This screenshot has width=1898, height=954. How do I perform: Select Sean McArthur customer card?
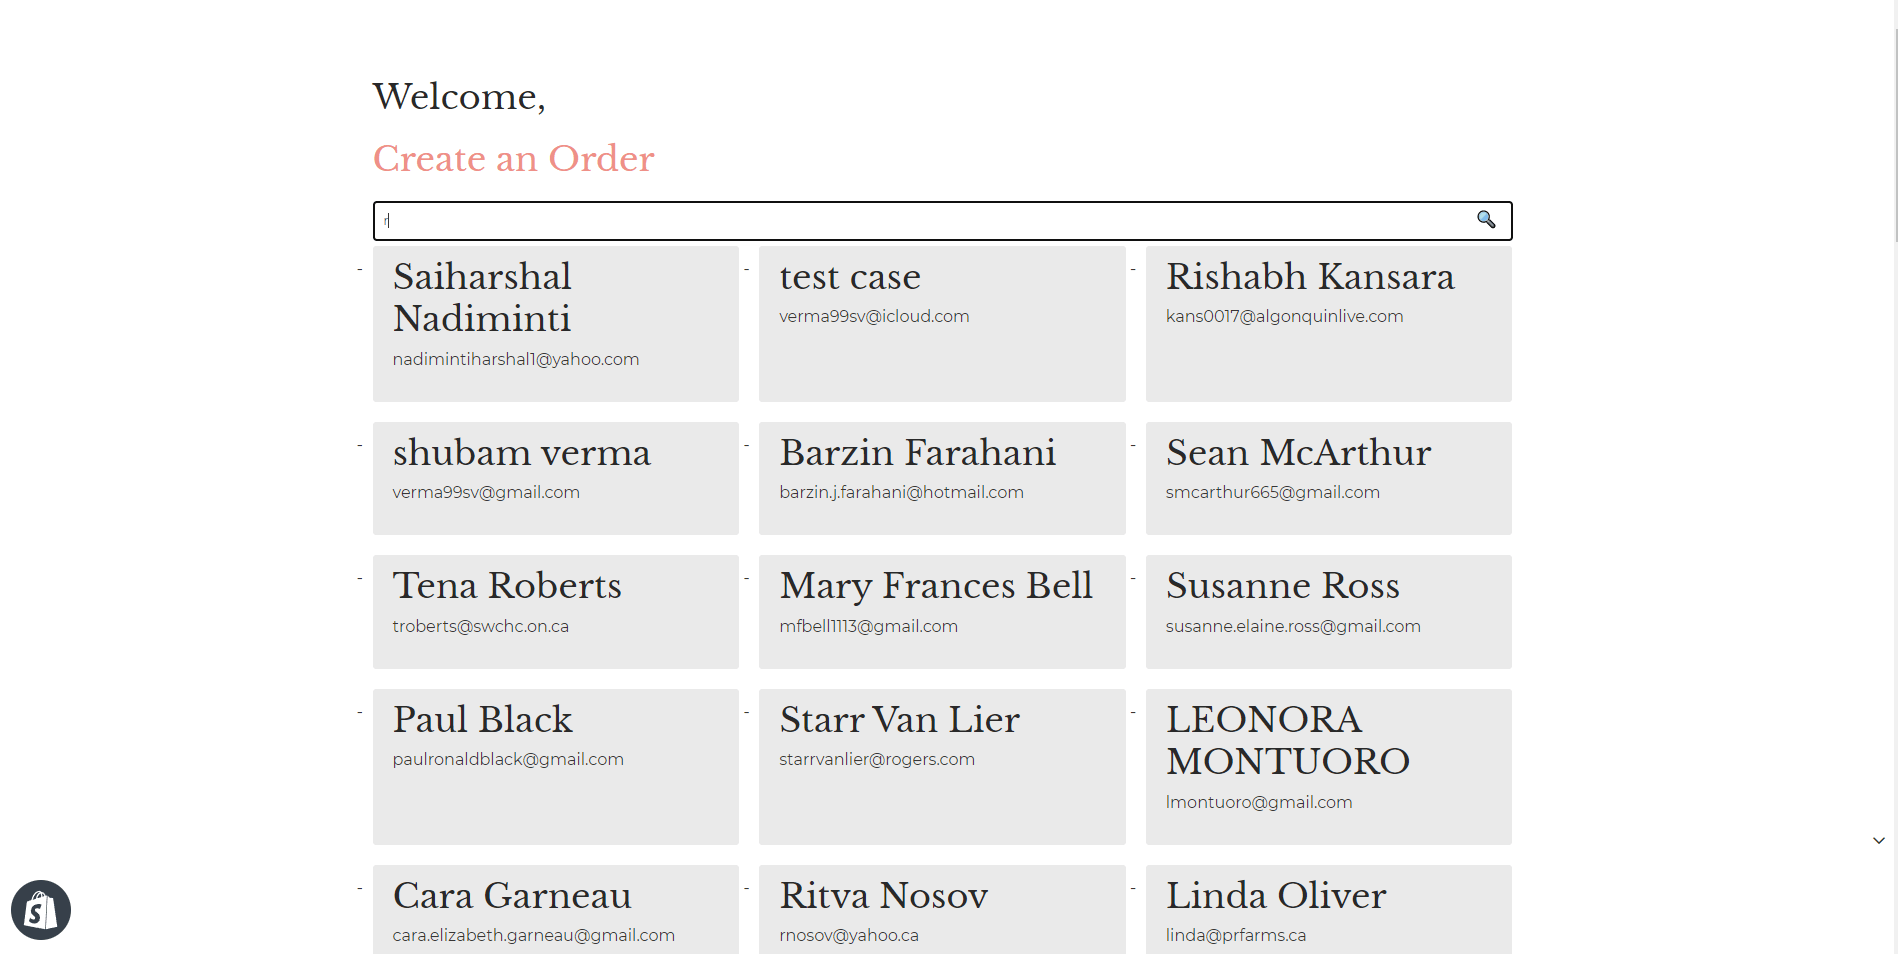[x=1328, y=478]
